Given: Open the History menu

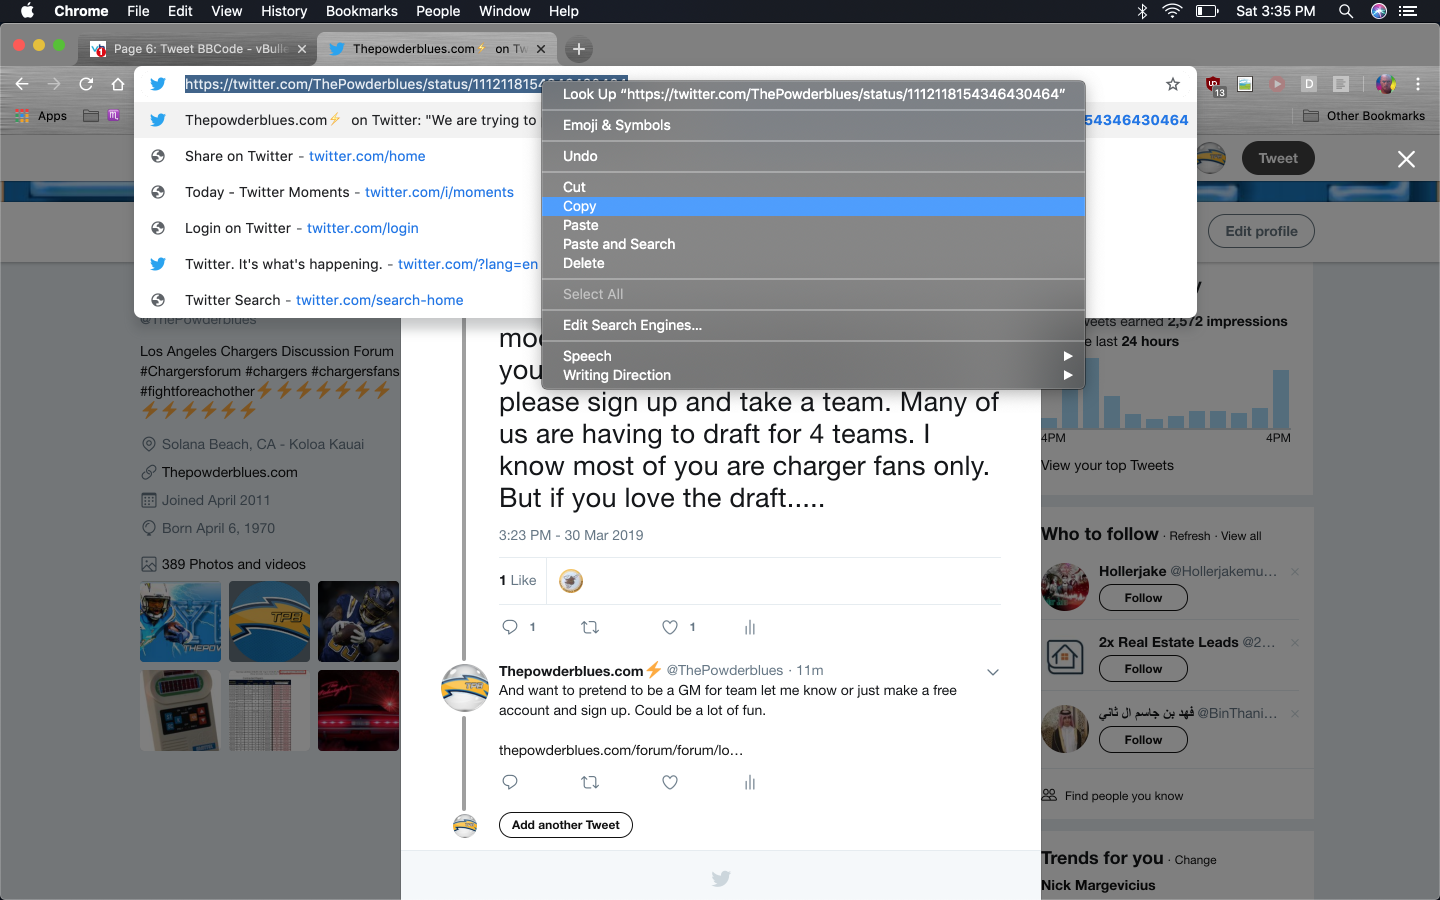Looking at the screenshot, I should click(284, 11).
